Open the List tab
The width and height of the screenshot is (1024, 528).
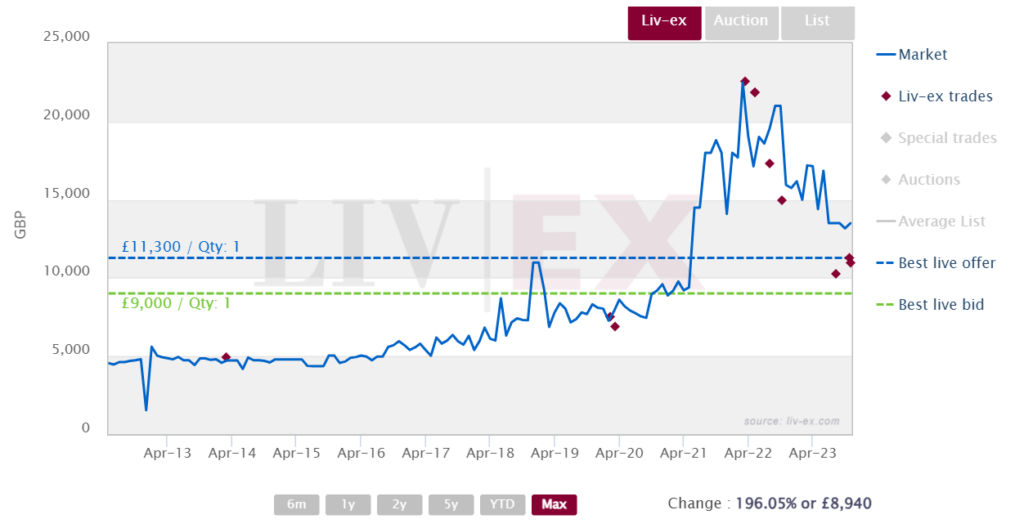tap(817, 23)
